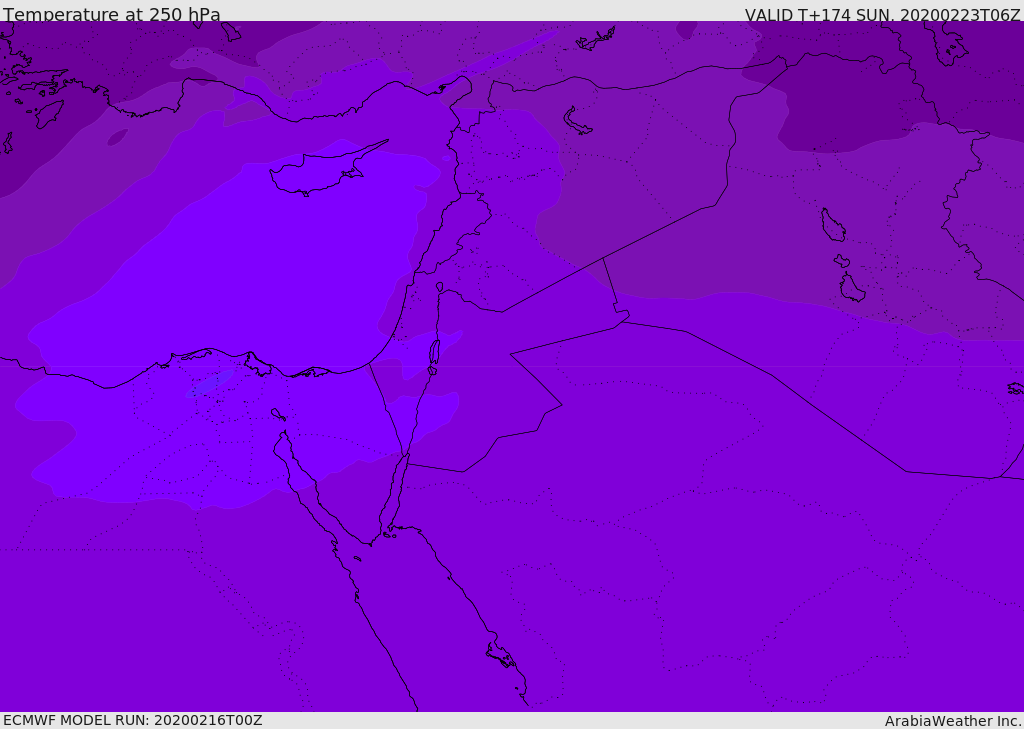The width and height of the screenshot is (1024, 729).
Task: Click the island of Rhodes
Action: [x=49, y=113]
